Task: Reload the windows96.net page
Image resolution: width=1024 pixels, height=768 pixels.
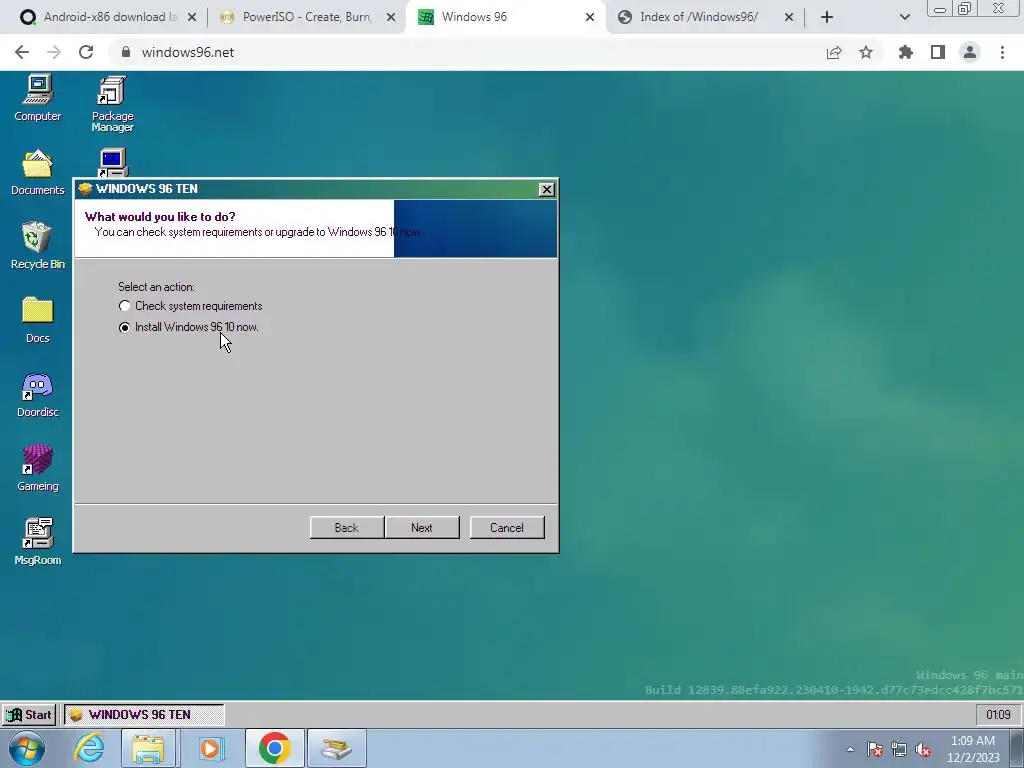Action: coord(86,52)
